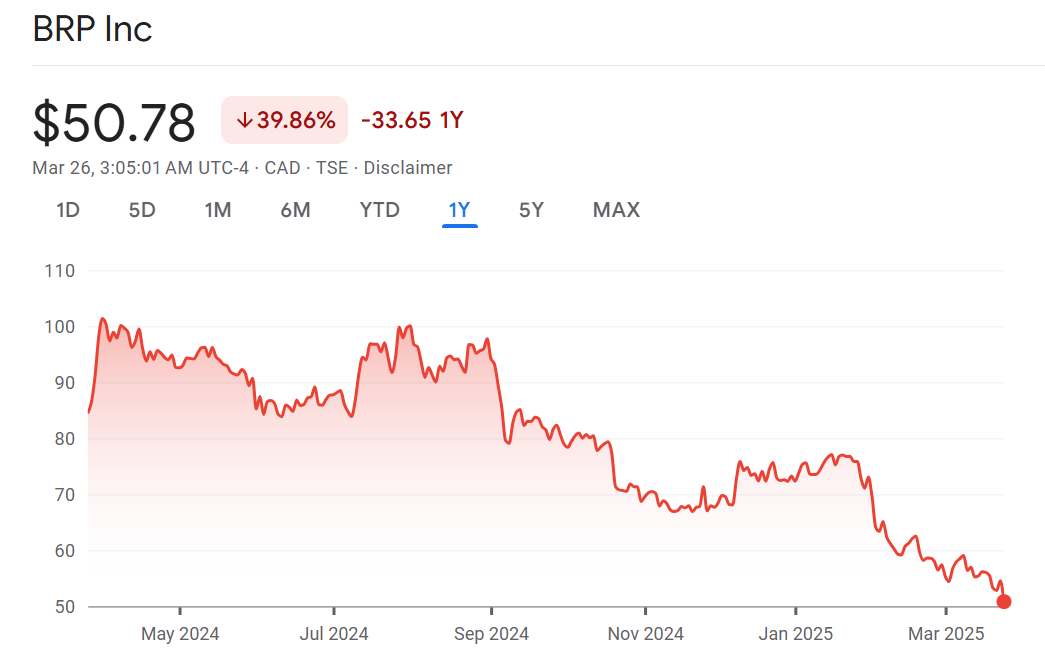Show the MAX price history
The image size is (1045, 667).
click(616, 210)
